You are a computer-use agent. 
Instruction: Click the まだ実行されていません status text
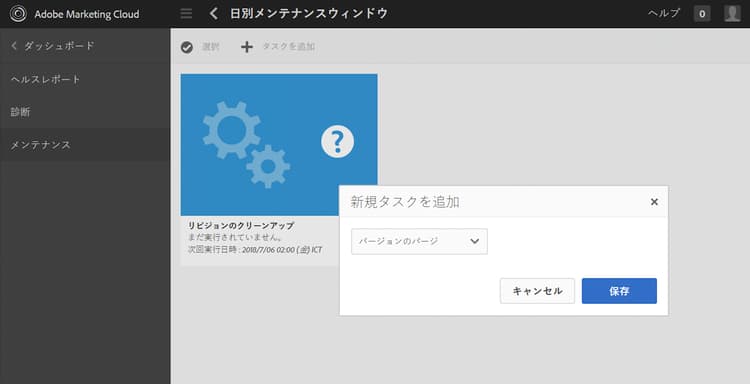(235, 237)
